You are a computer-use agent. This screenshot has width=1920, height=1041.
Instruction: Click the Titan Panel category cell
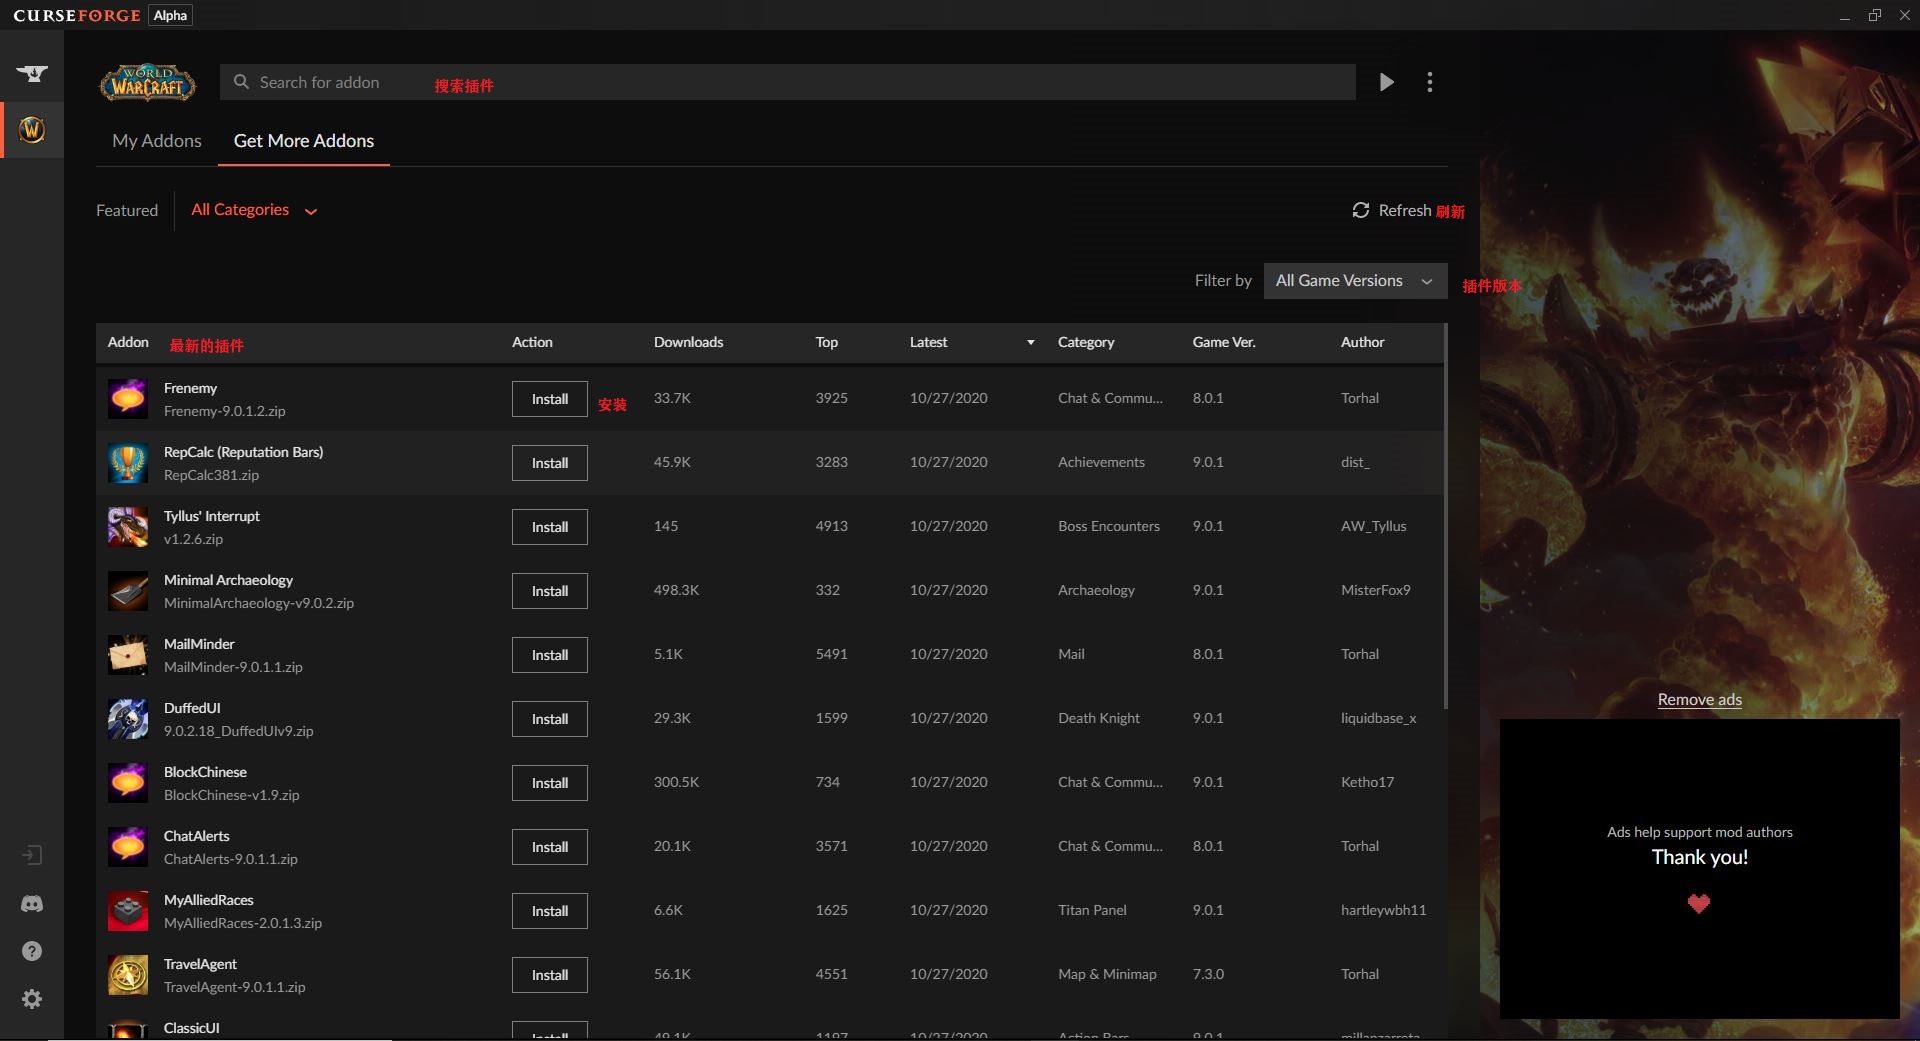pyautogui.click(x=1092, y=910)
